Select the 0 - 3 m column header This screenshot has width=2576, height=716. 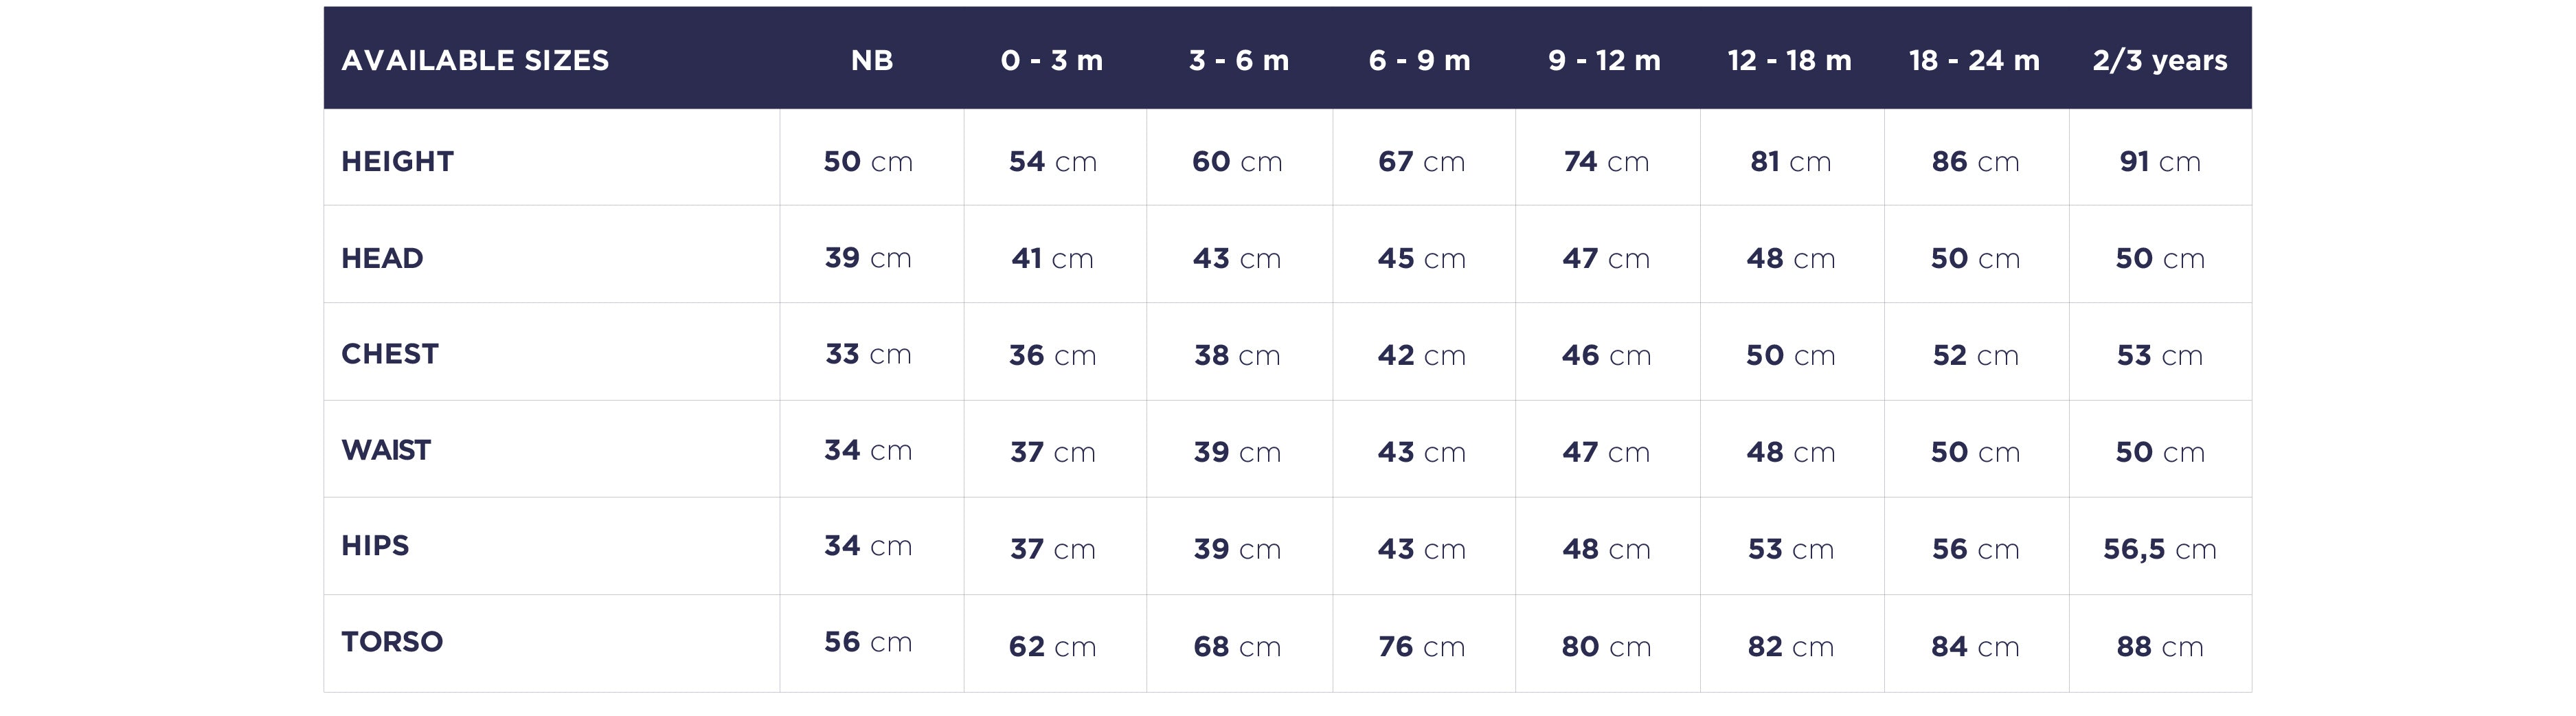pyautogui.click(x=1052, y=60)
